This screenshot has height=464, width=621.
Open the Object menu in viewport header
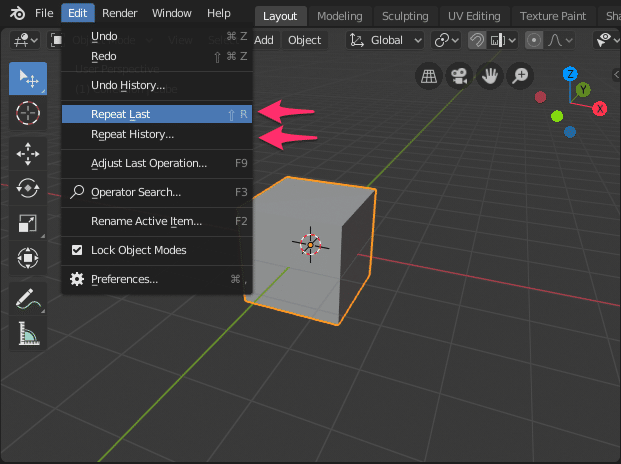305,40
